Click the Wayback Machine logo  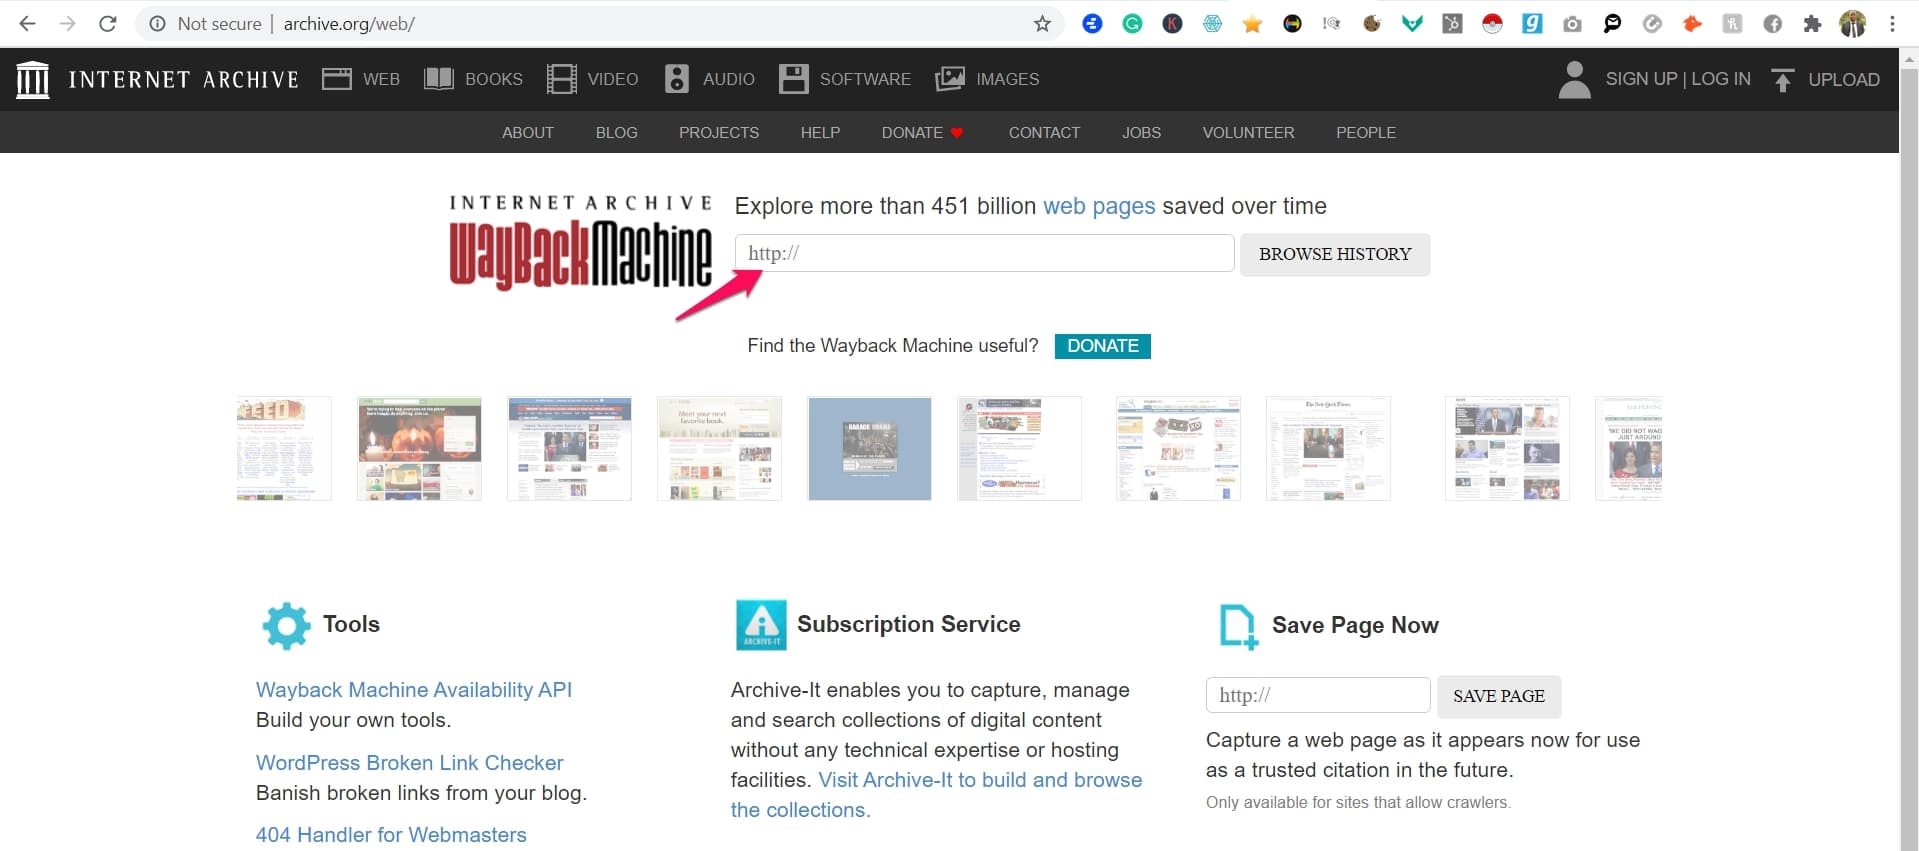pos(581,243)
